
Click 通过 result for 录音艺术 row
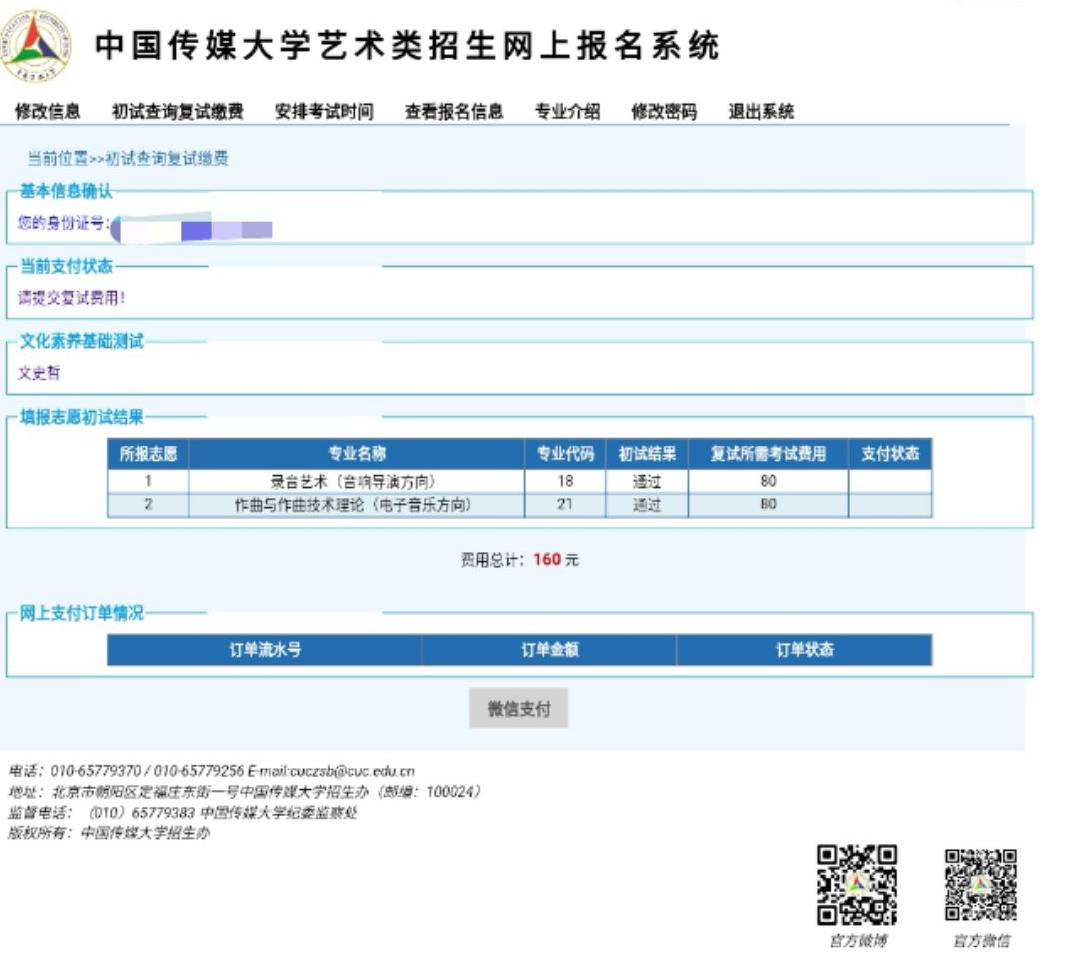tap(647, 482)
